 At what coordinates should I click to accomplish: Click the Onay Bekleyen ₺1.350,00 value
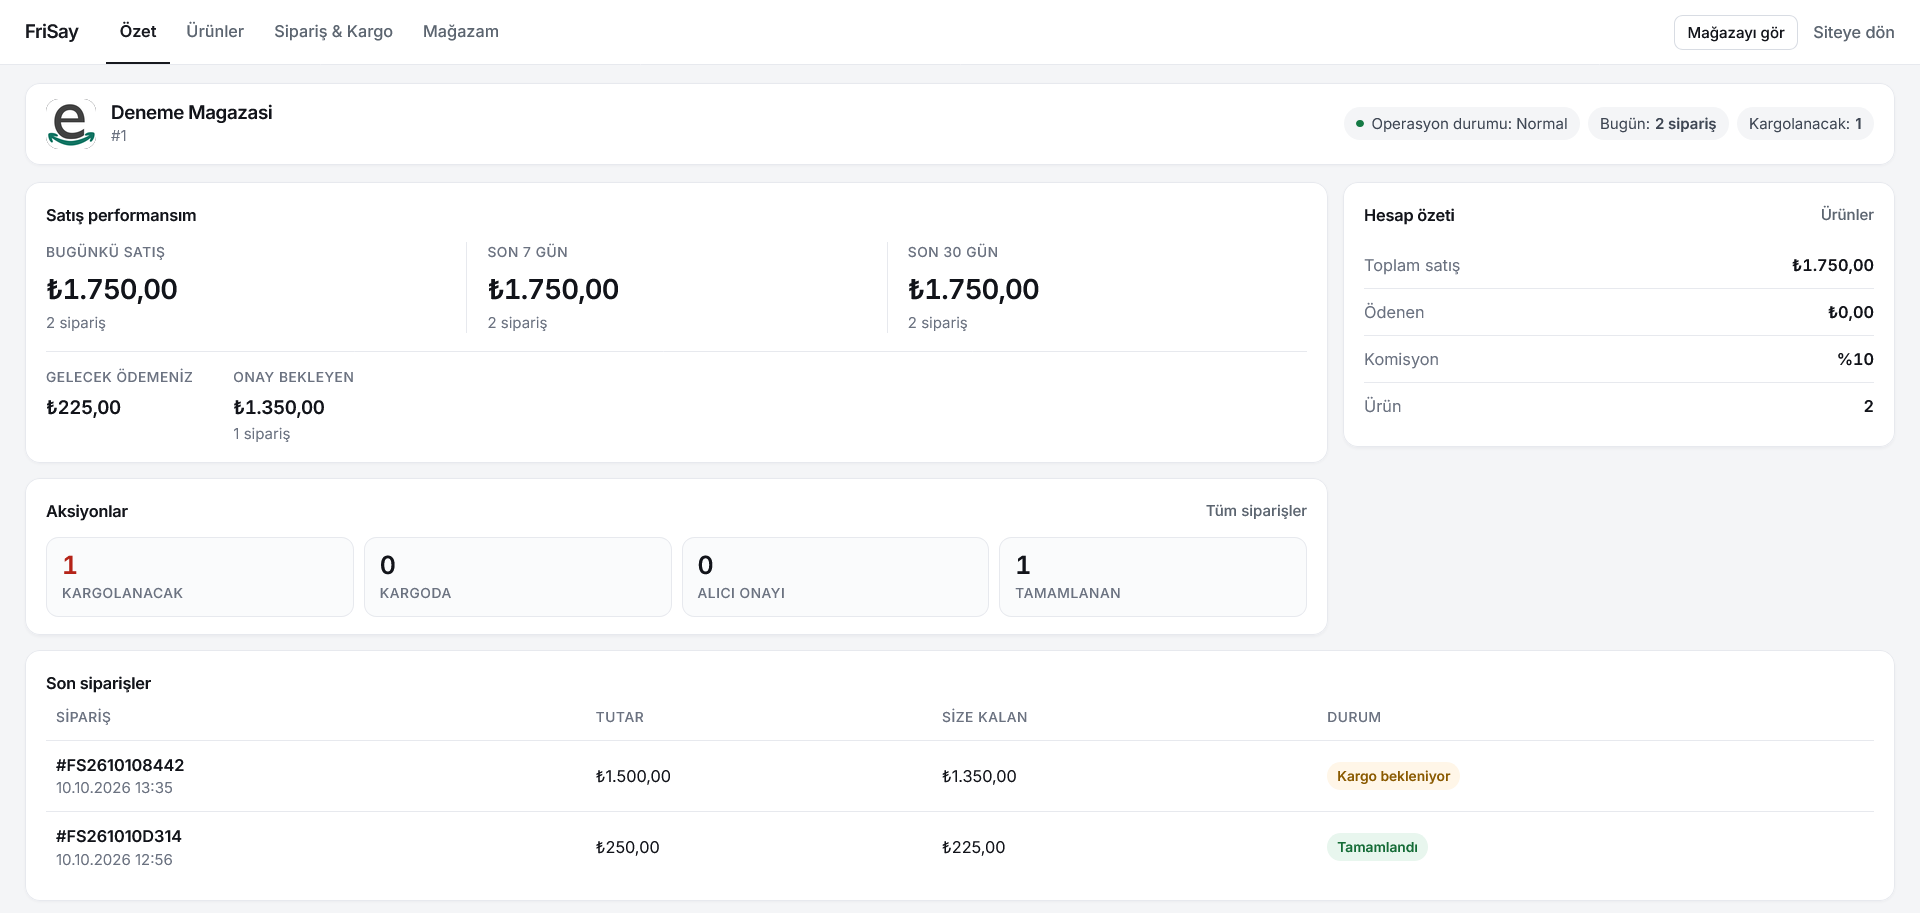[x=279, y=407]
